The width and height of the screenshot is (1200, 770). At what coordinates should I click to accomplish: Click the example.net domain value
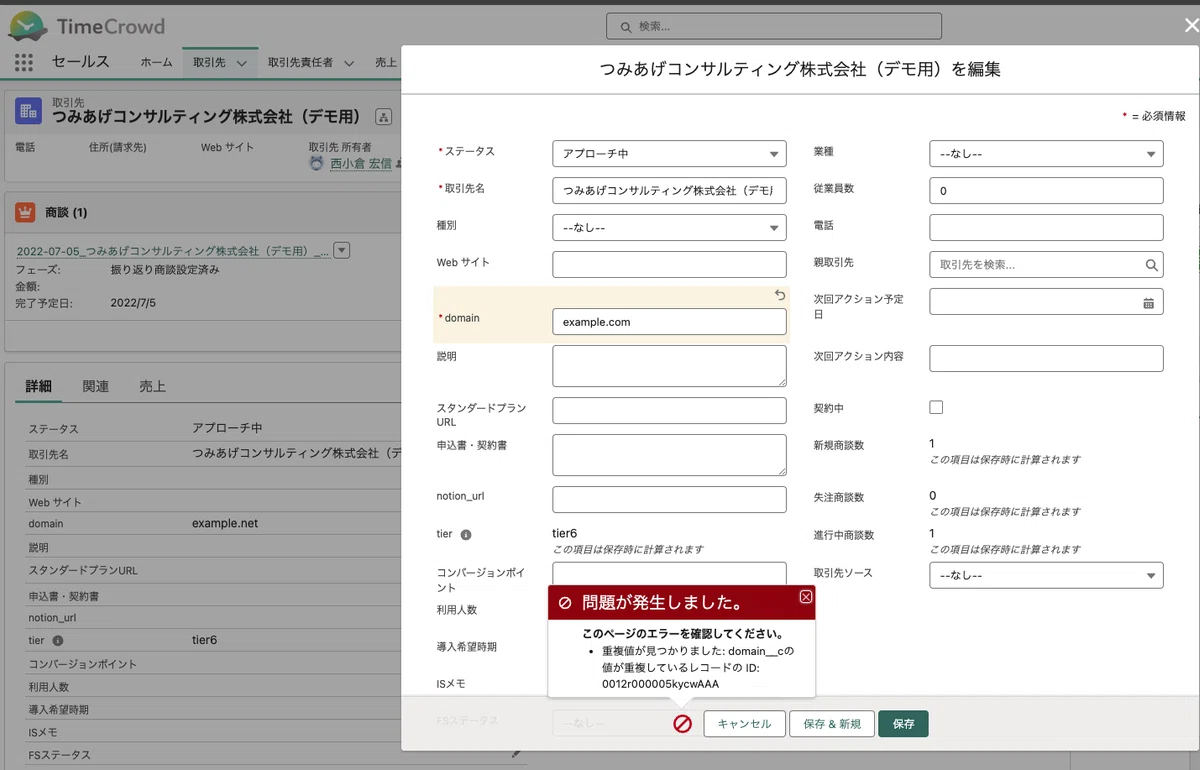coord(225,523)
